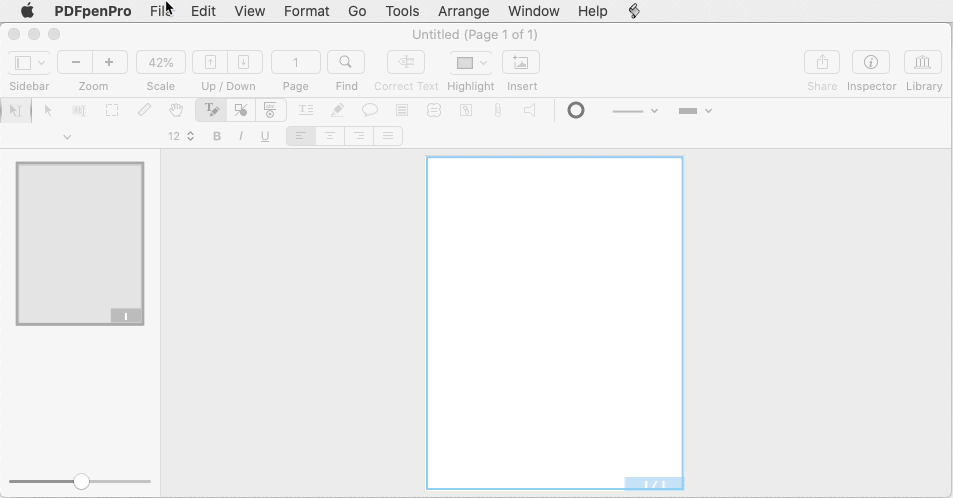Center align the text
Screen dimensions: 953x498
329,136
